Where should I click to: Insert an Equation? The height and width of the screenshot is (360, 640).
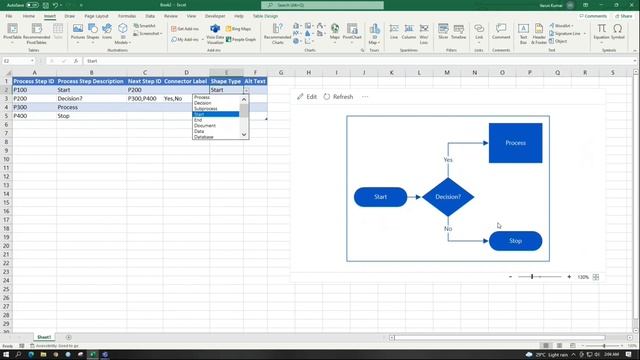point(601,32)
